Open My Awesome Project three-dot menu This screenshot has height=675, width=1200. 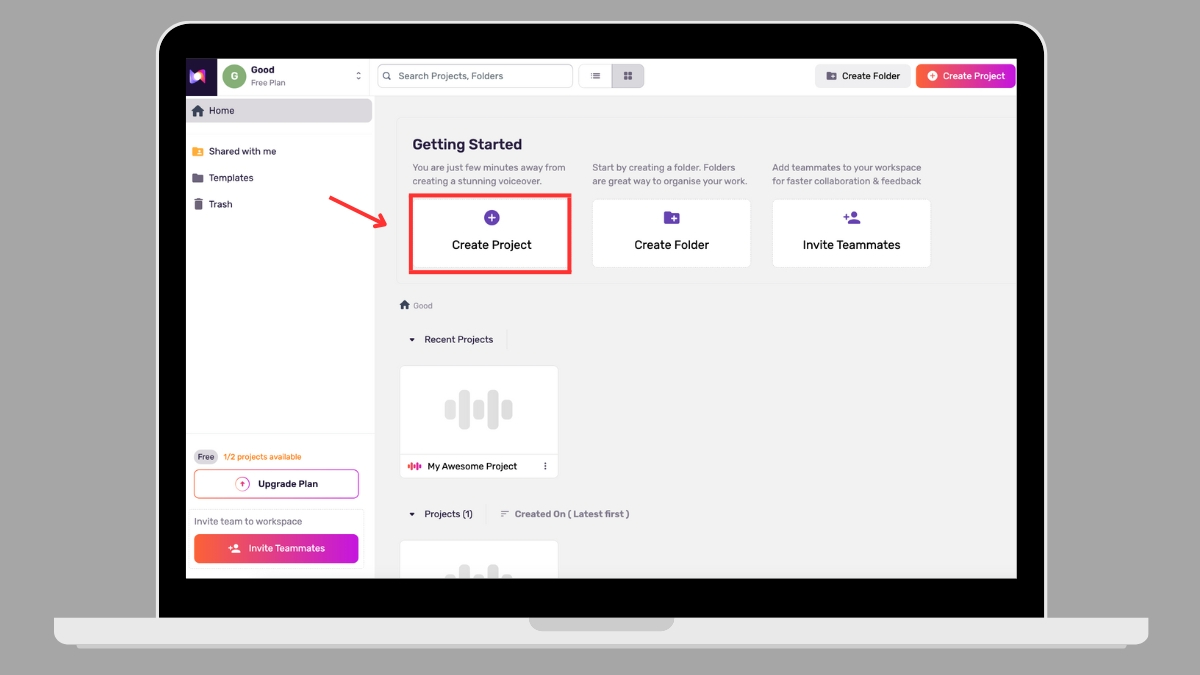point(545,466)
